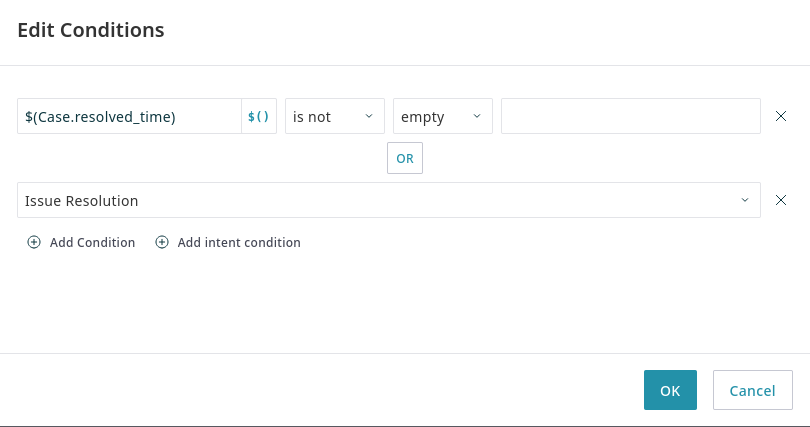
Task: Click the Add Condition link
Action: tap(92, 242)
